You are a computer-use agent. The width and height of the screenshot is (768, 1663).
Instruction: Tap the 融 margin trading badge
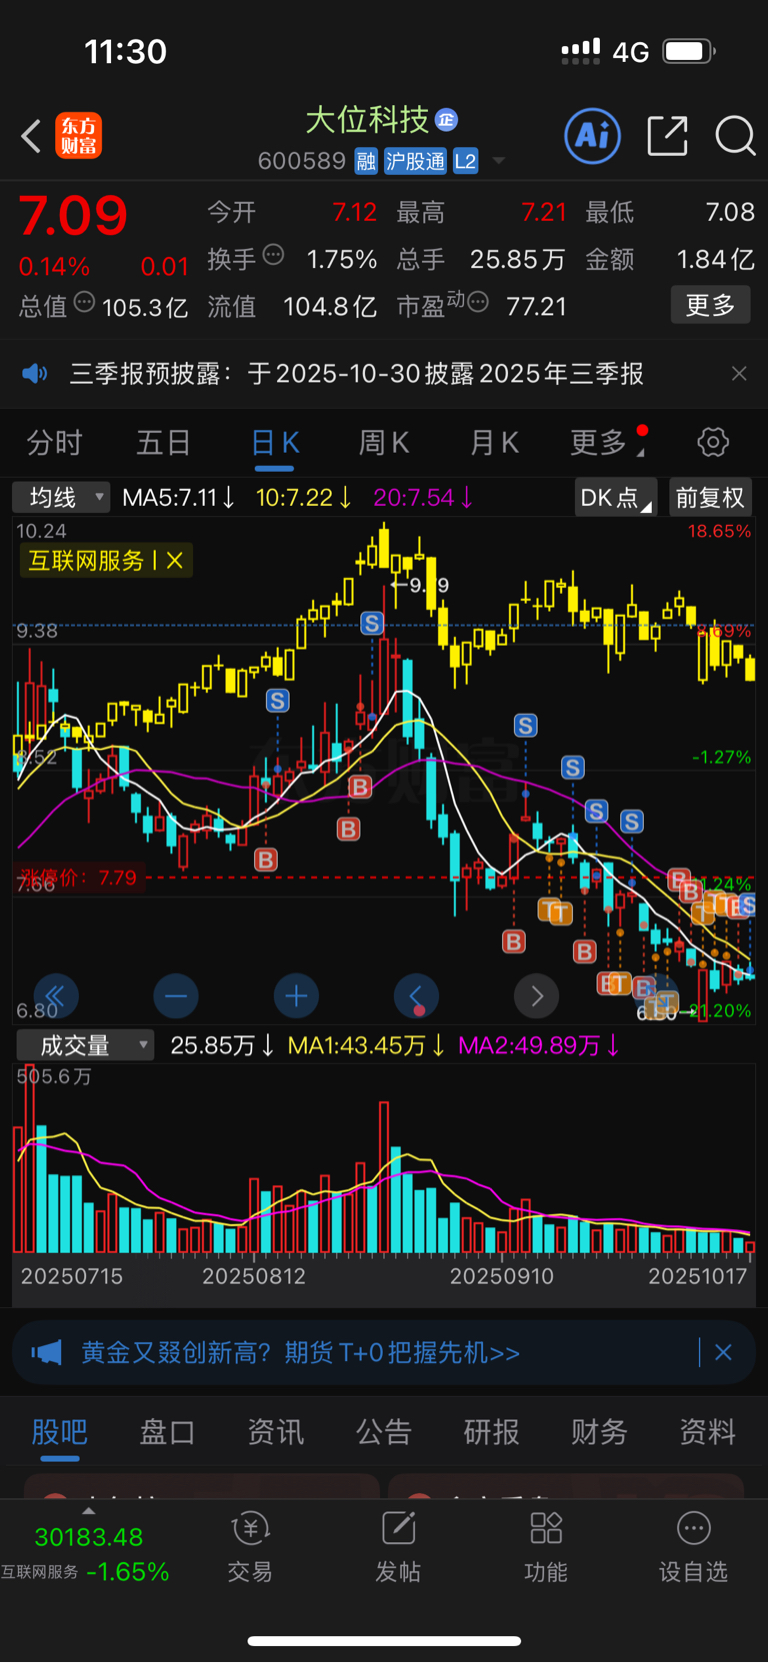[366, 161]
